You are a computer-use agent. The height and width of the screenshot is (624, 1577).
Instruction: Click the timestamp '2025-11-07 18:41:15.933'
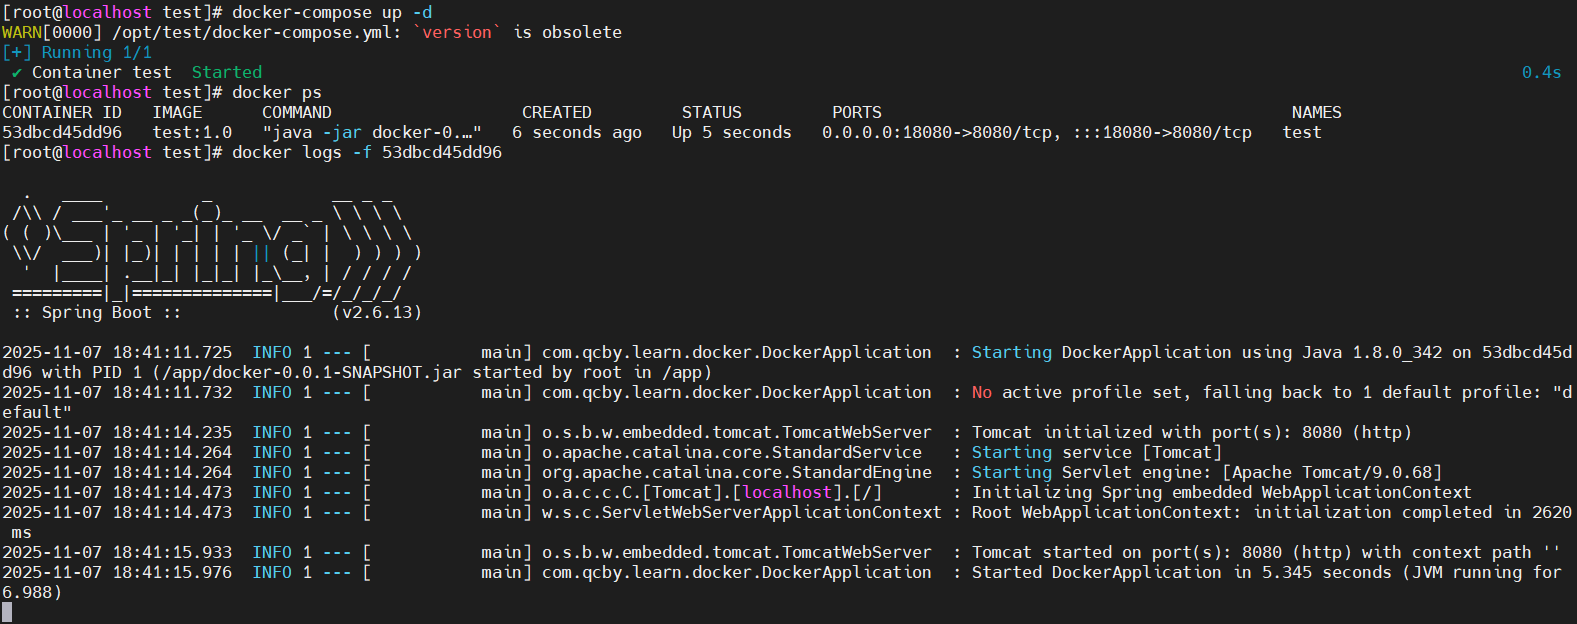point(117,552)
